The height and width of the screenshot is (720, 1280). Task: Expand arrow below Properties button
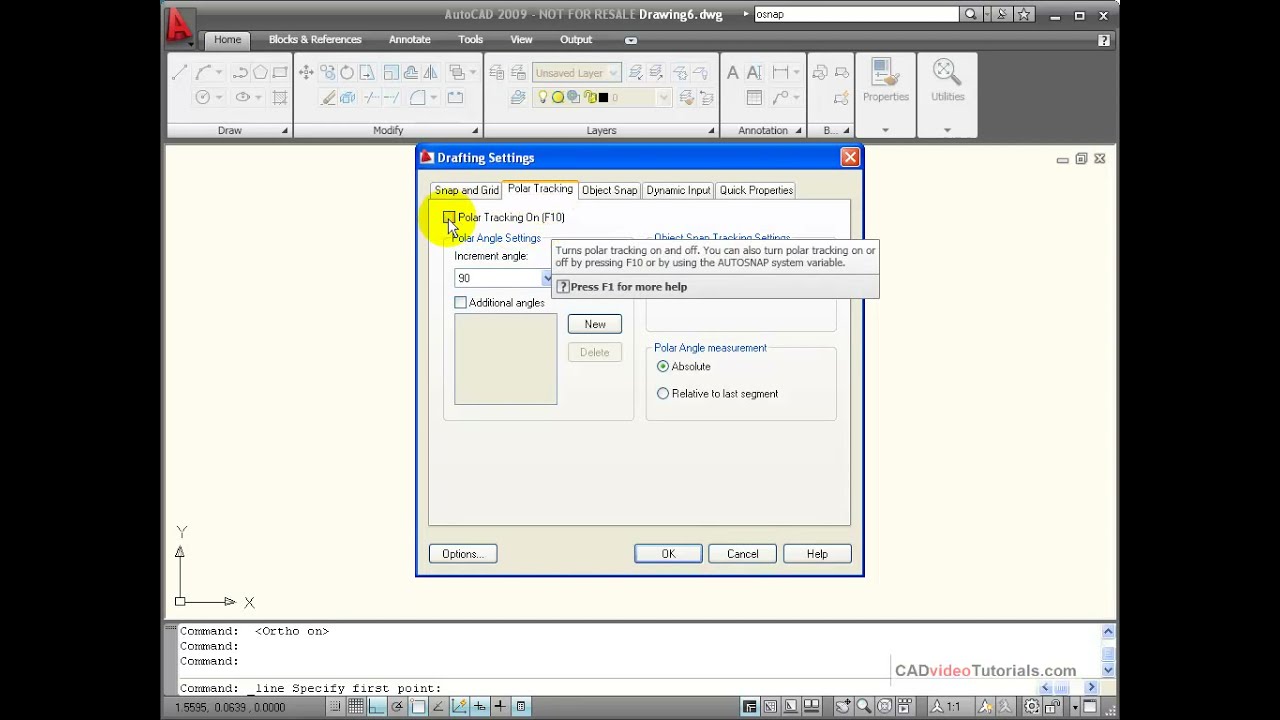pos(885,130)
